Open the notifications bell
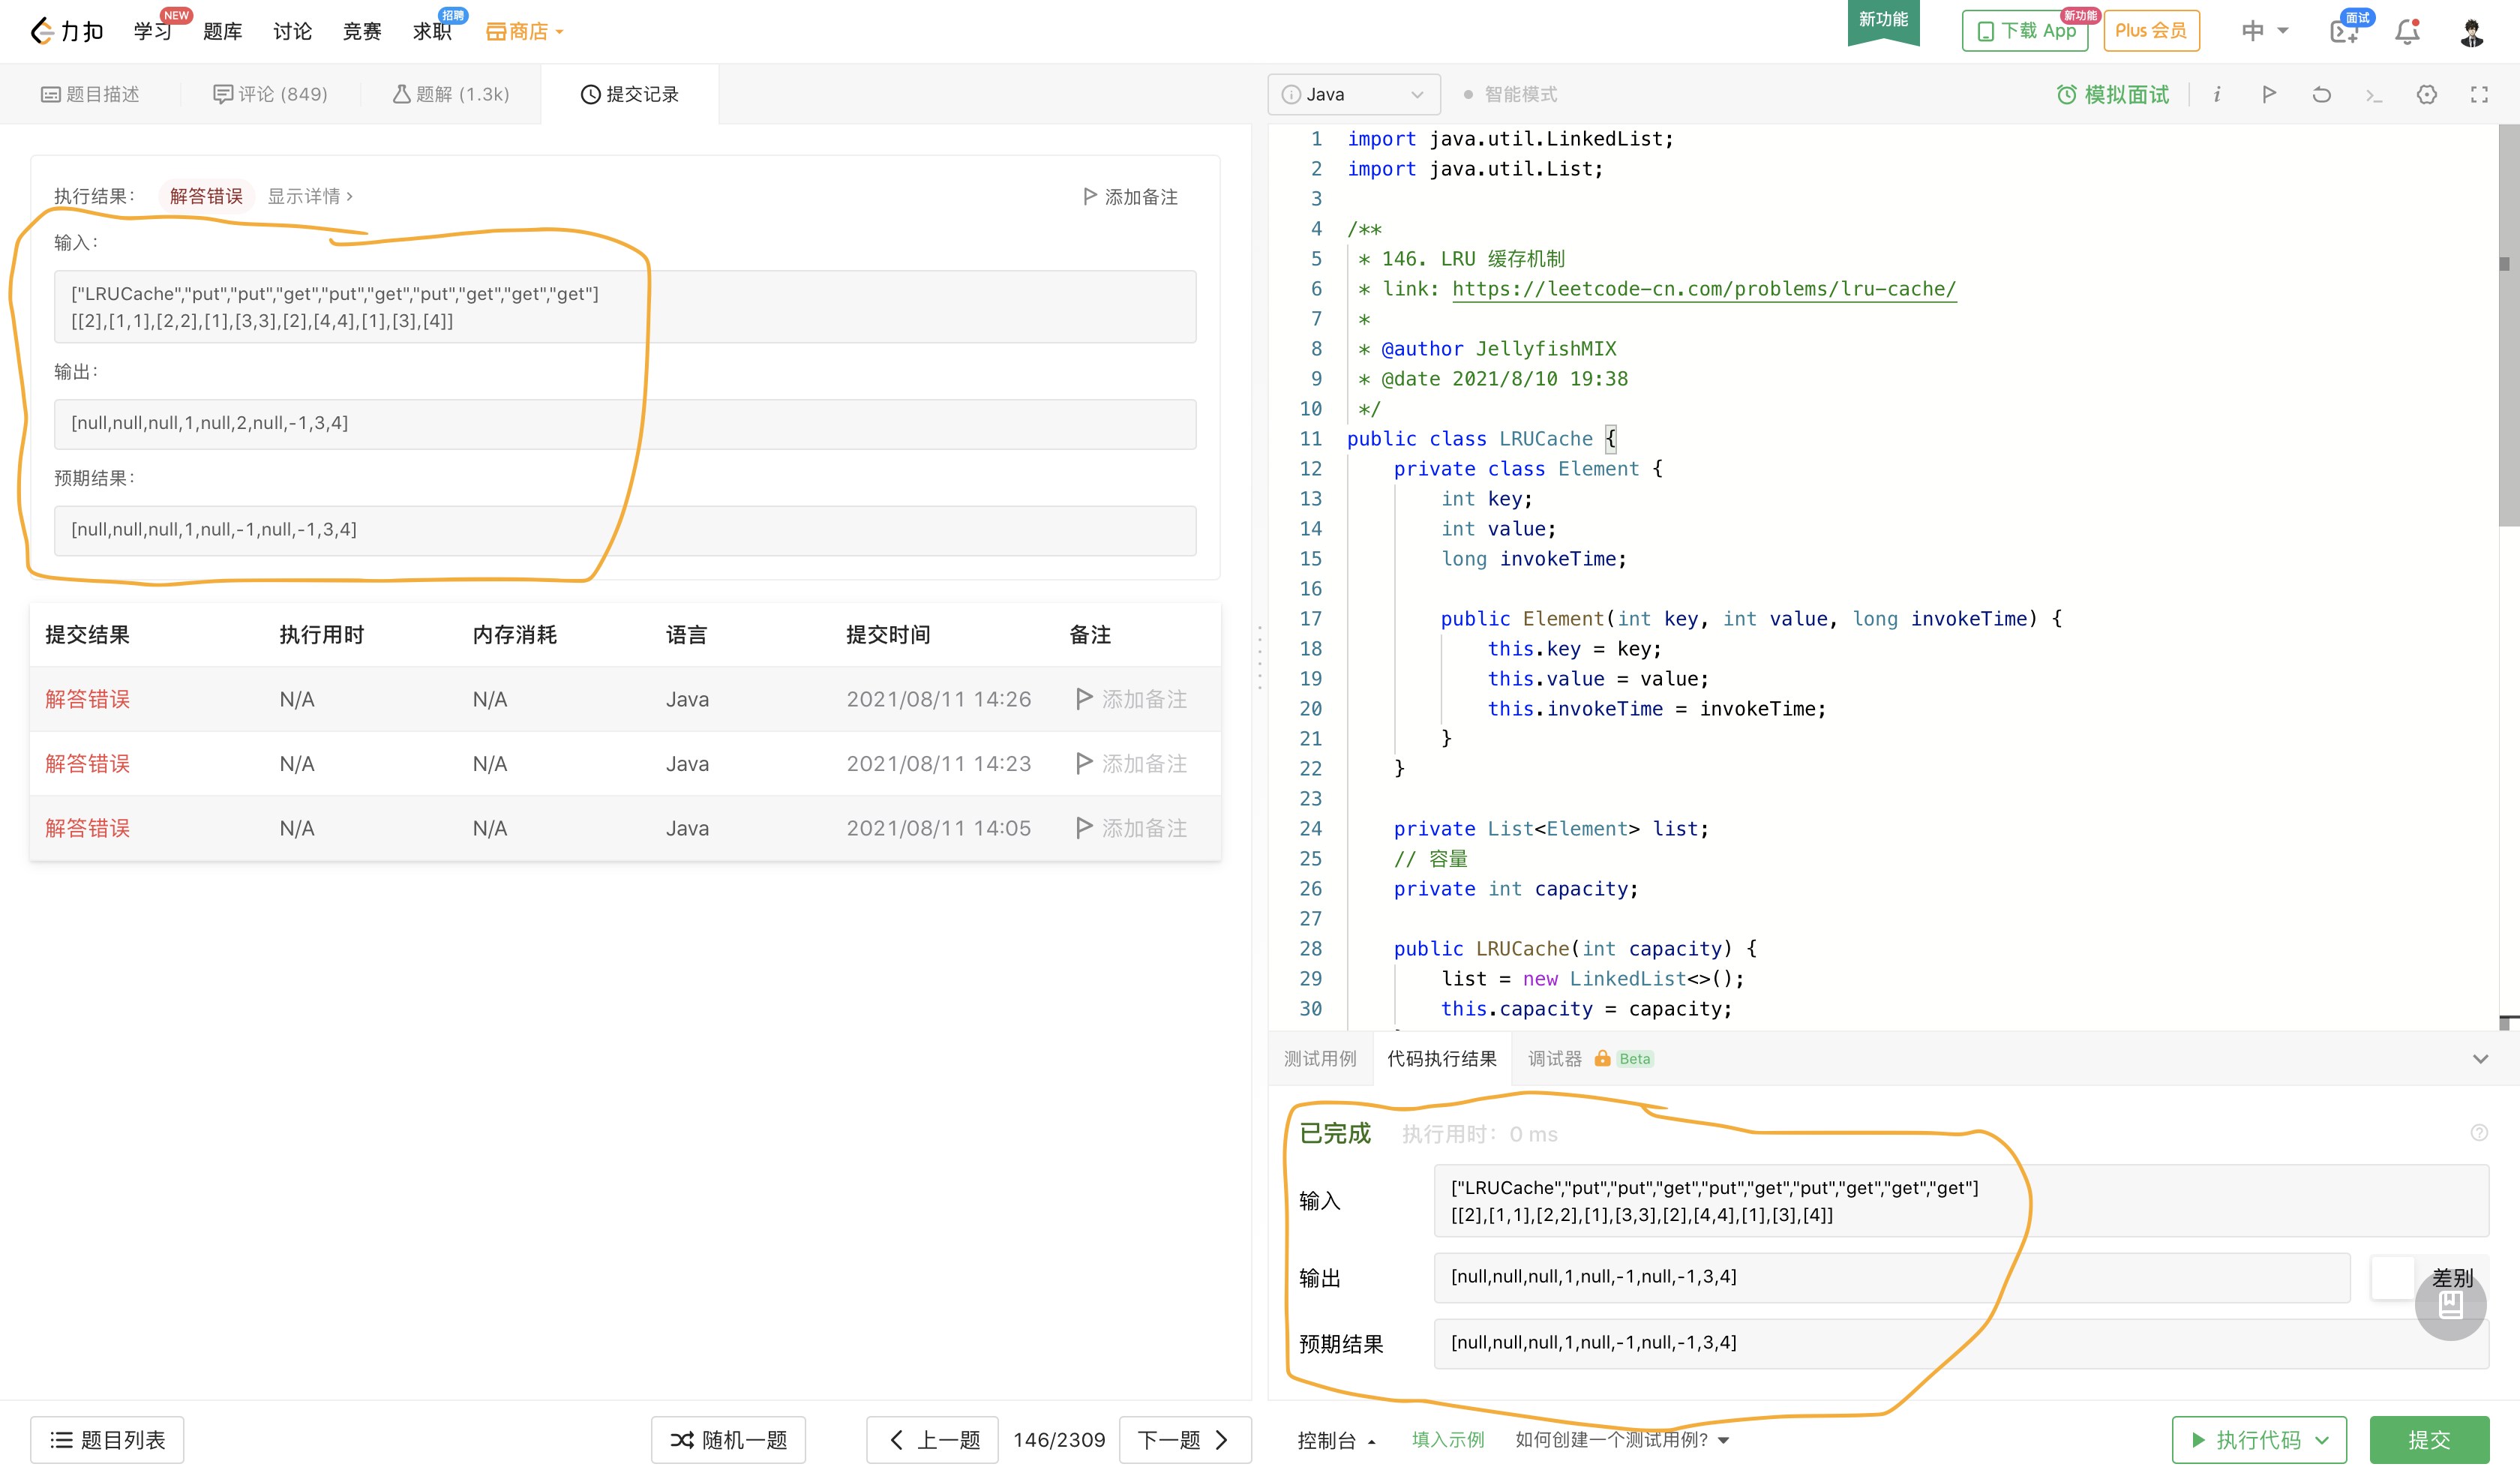2520x1479 pixels. click(2407, 32)
